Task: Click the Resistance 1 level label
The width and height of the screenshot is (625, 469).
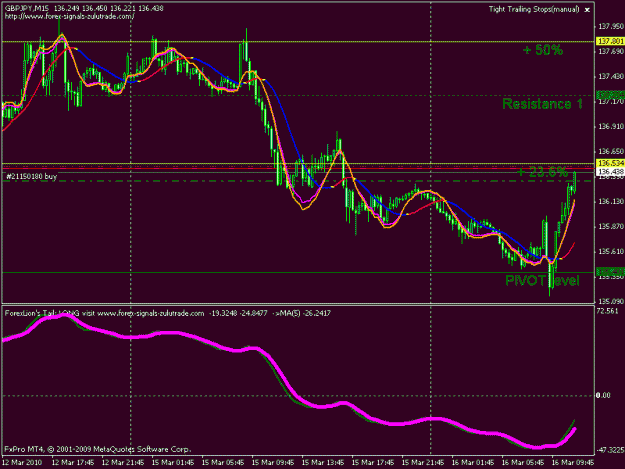Action: [542, 104]
